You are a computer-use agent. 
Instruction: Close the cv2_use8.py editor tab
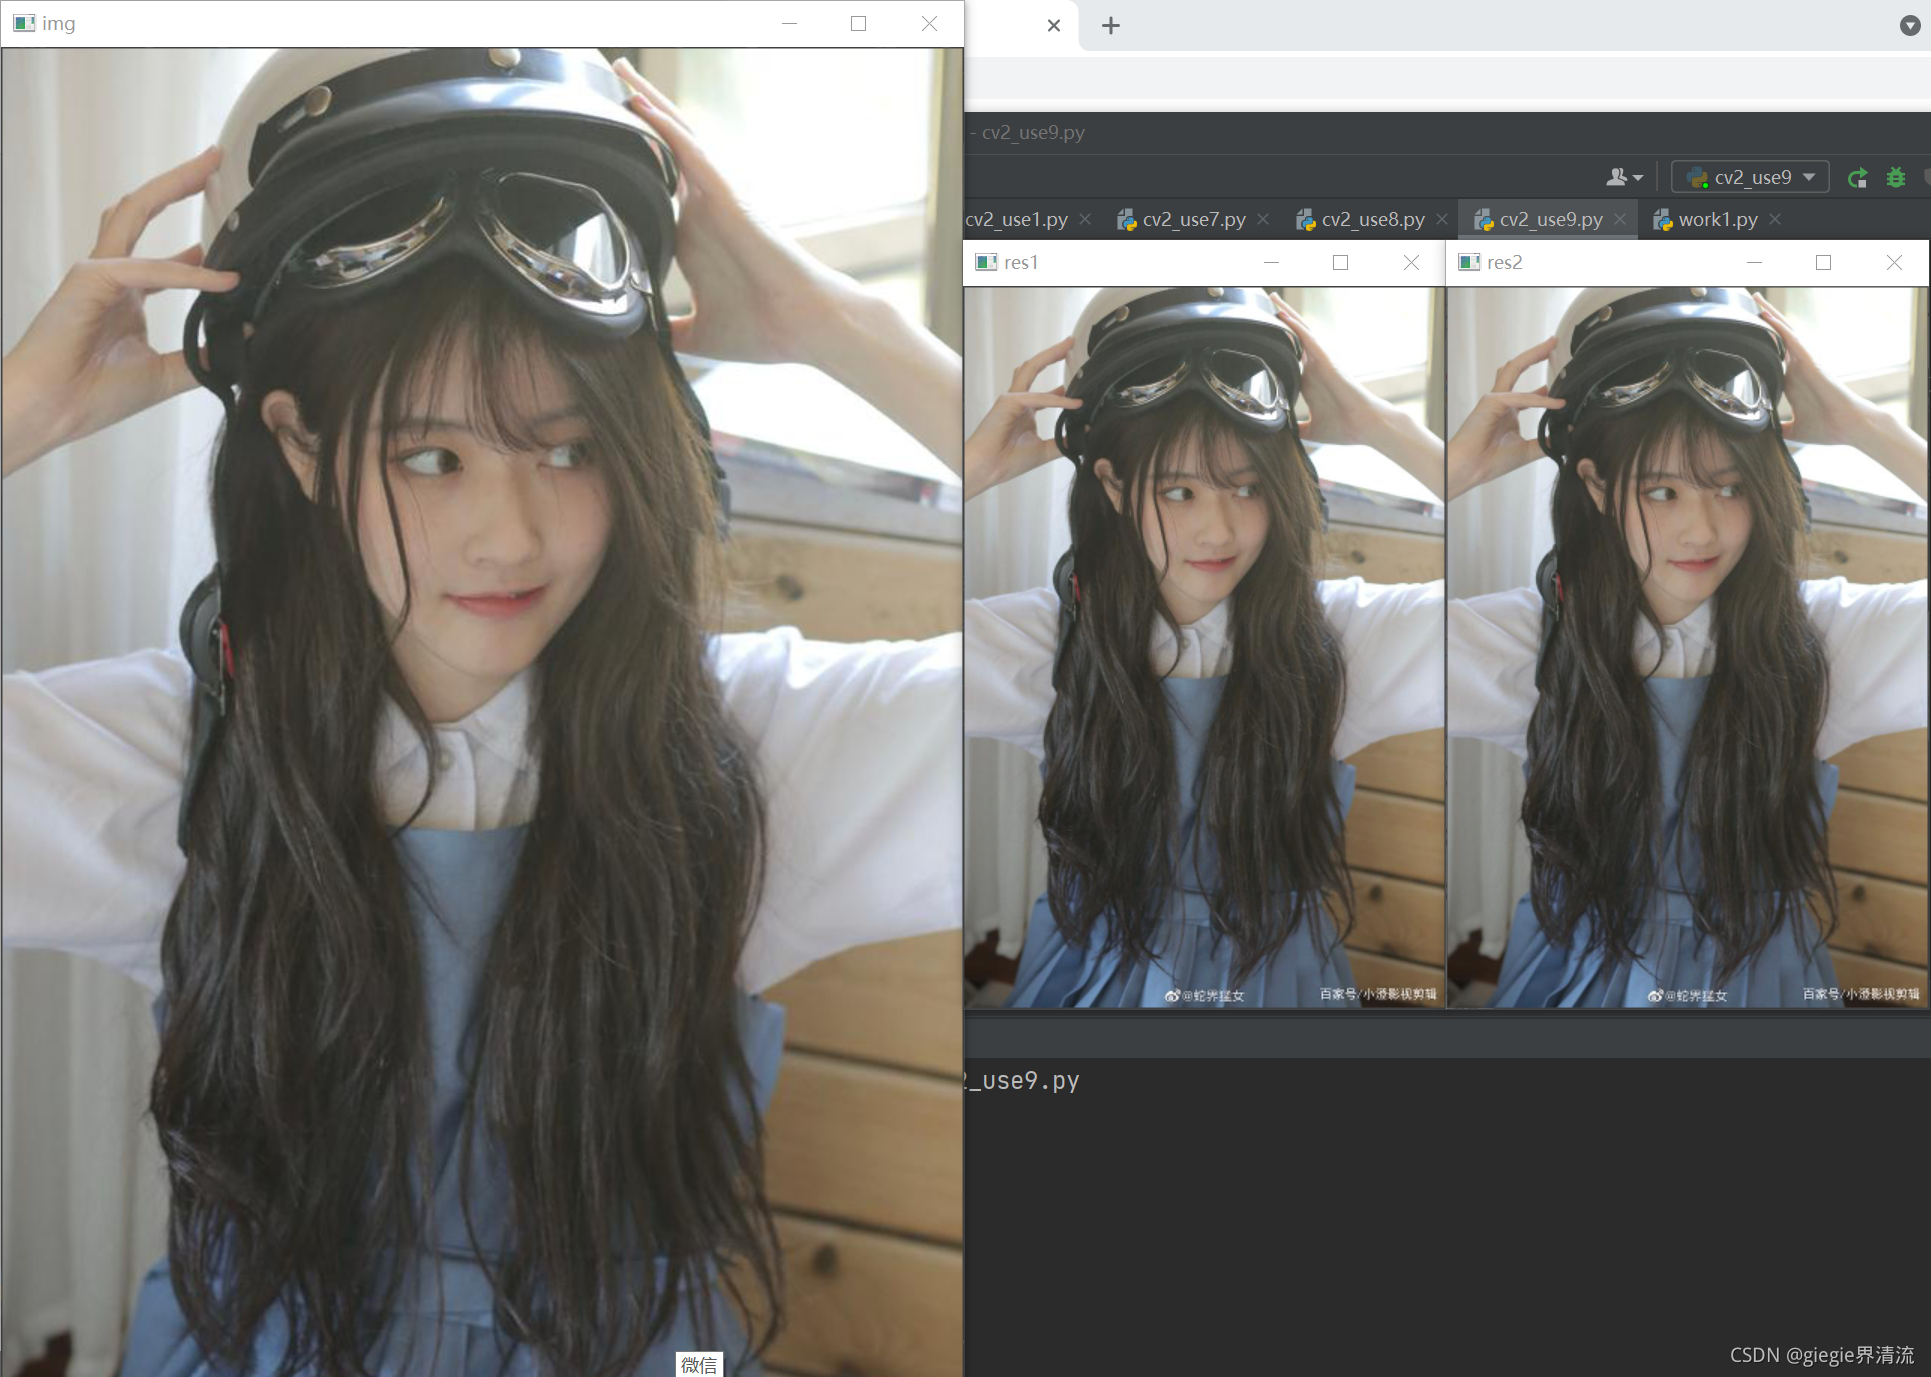click(x=1442, y=220)
